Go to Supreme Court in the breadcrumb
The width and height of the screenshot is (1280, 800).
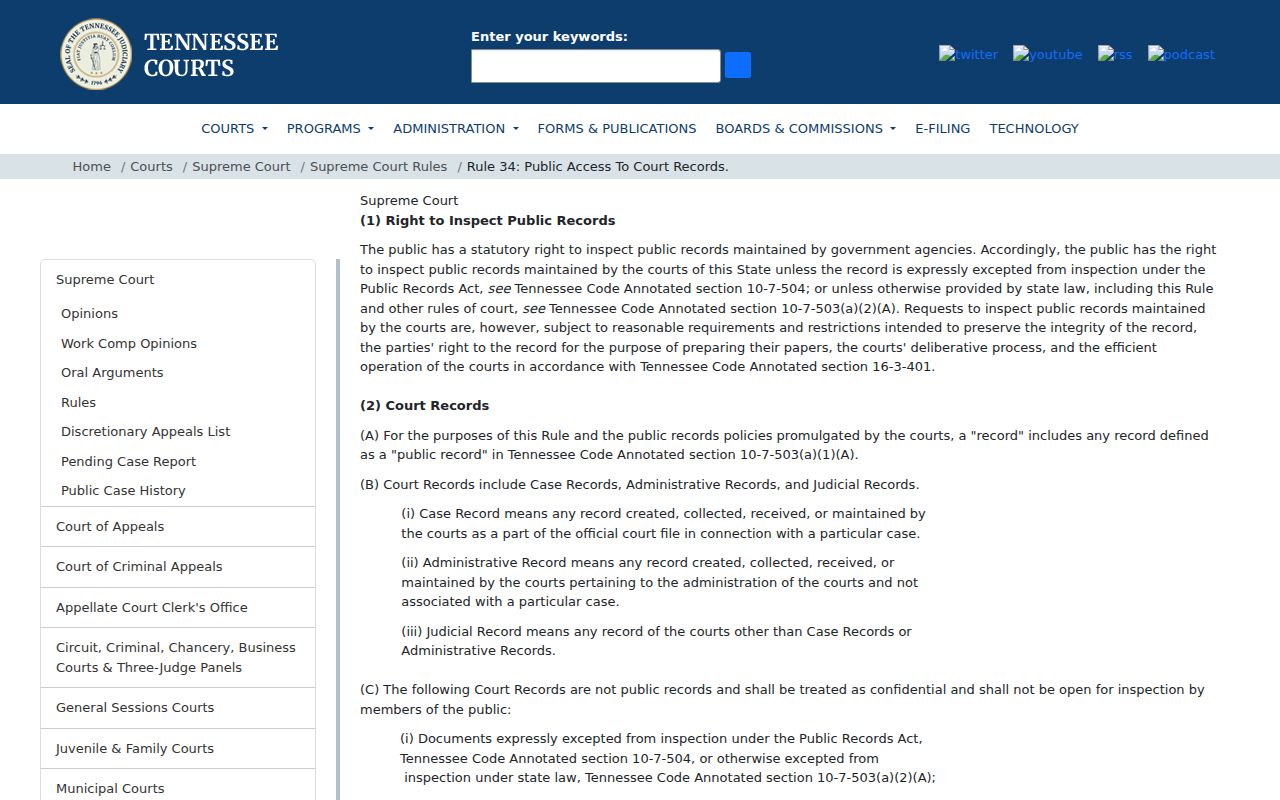click(x=241, y=167)
